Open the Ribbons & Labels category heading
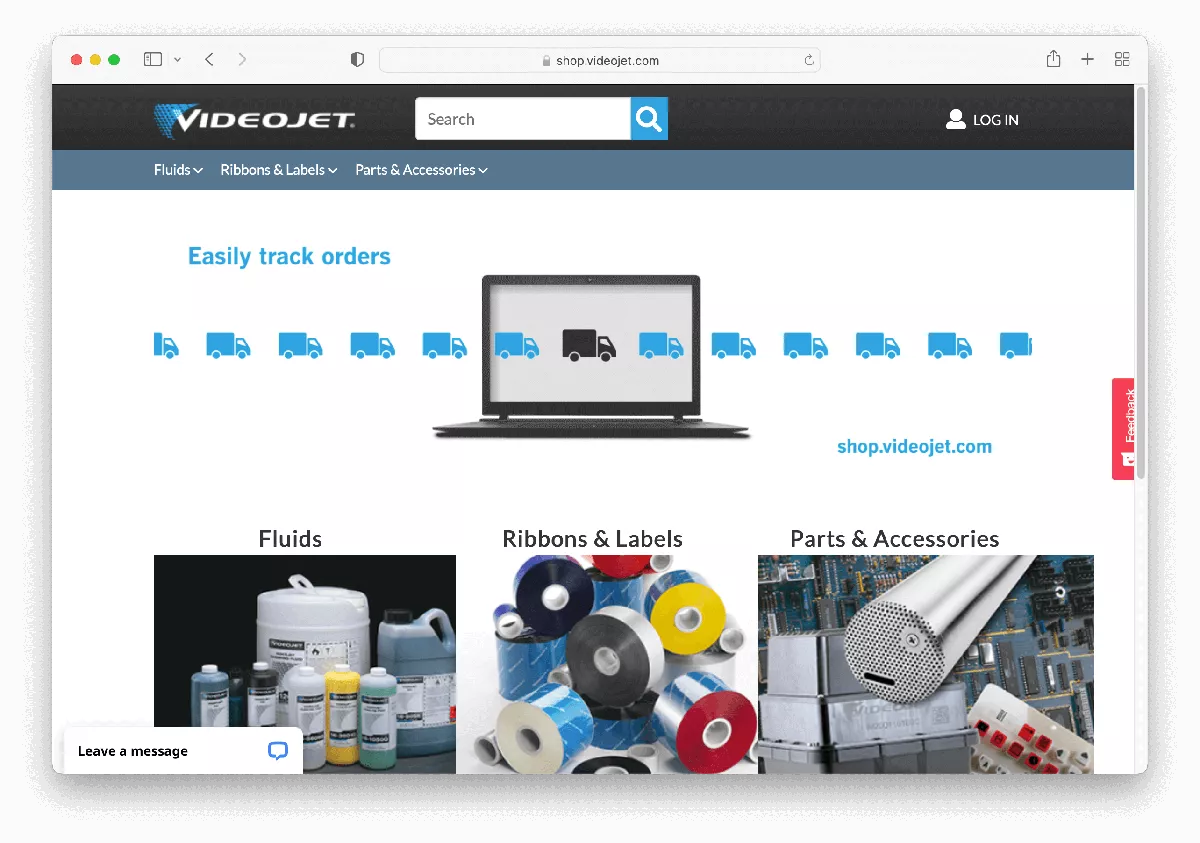Screen dimensions: 1200x843 [x=592, y=539]
